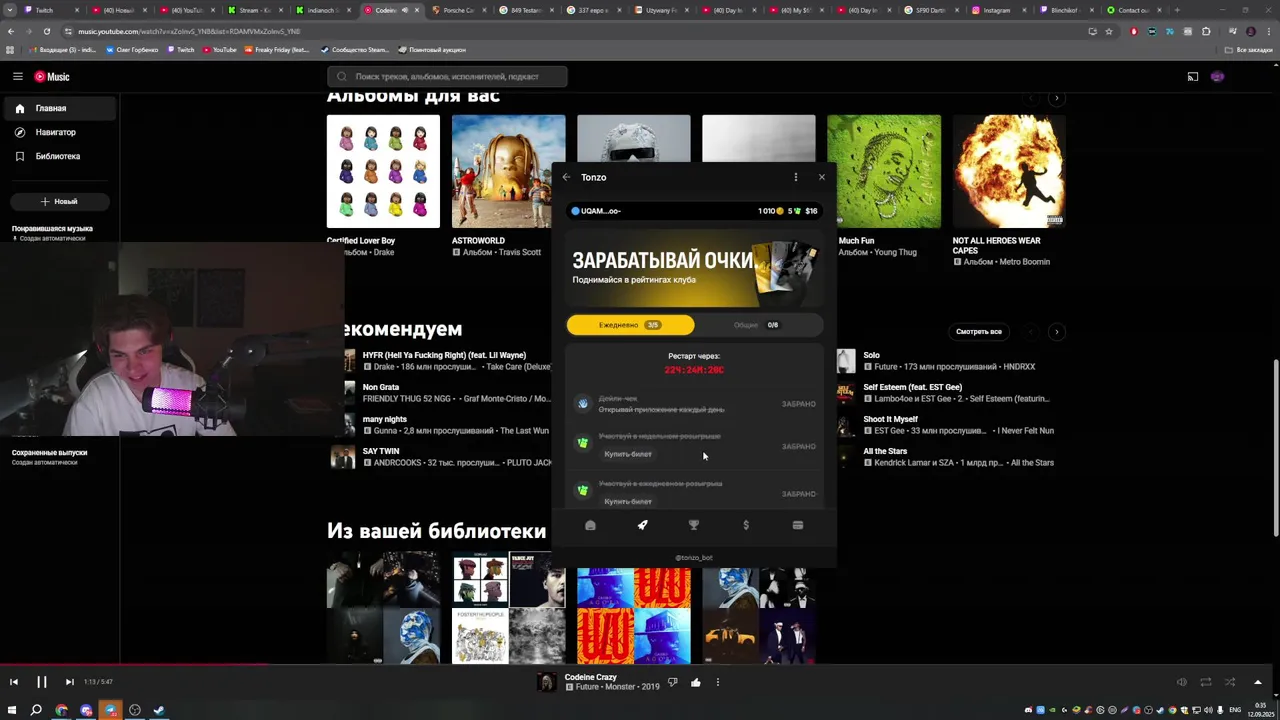Image resolution: width=1280 pixels, height=720 pixels.
Task: Reload the browser page
Action: pos(46,31)
